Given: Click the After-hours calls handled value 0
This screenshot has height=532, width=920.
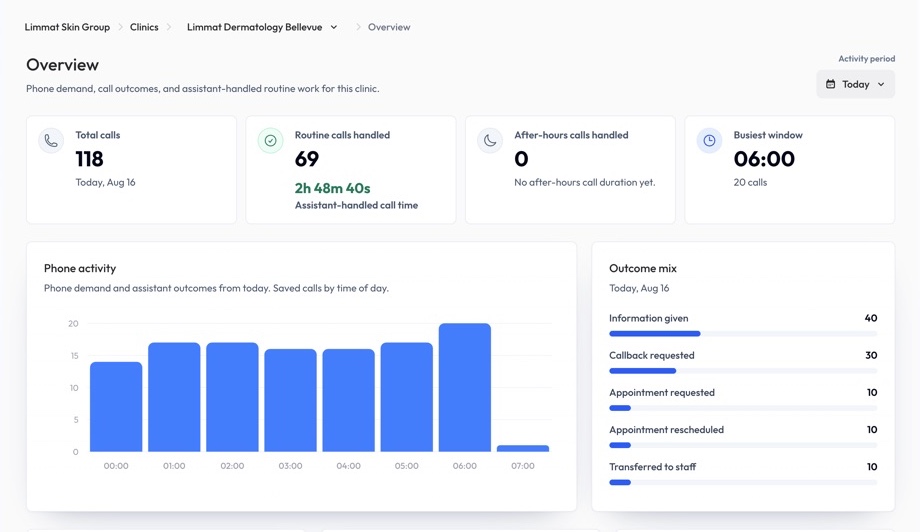Looking at the screenshot, I should [521, 159].
